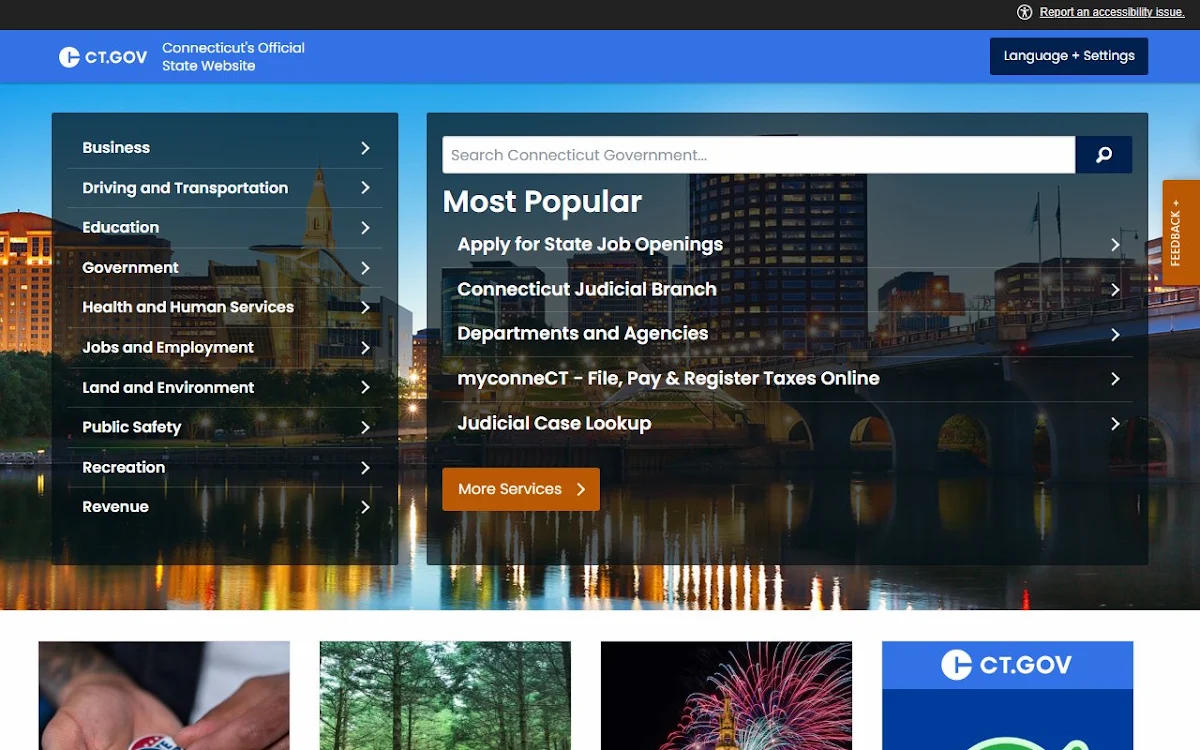Expand the Recreation category chevron
The width and height of the screenshot is (1200, 750).
(365, 467)
